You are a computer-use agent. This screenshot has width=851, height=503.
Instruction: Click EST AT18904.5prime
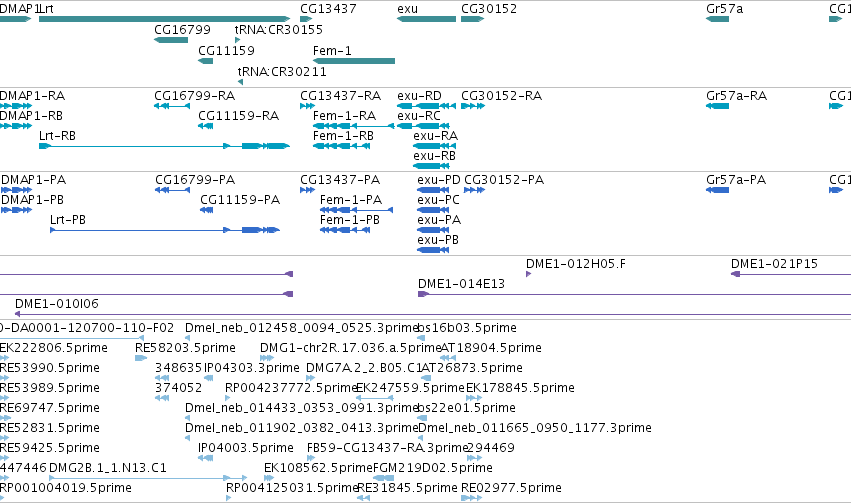[x=491, y=348]
